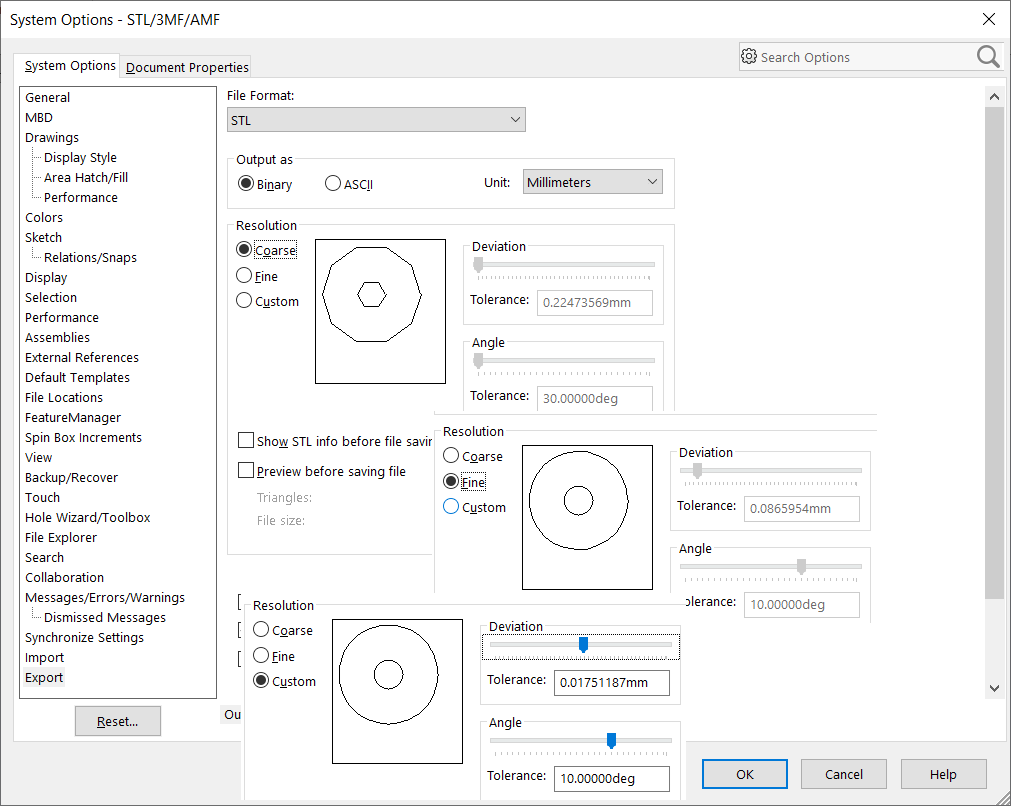Click the gear icon in Search Options

point(749,57)
